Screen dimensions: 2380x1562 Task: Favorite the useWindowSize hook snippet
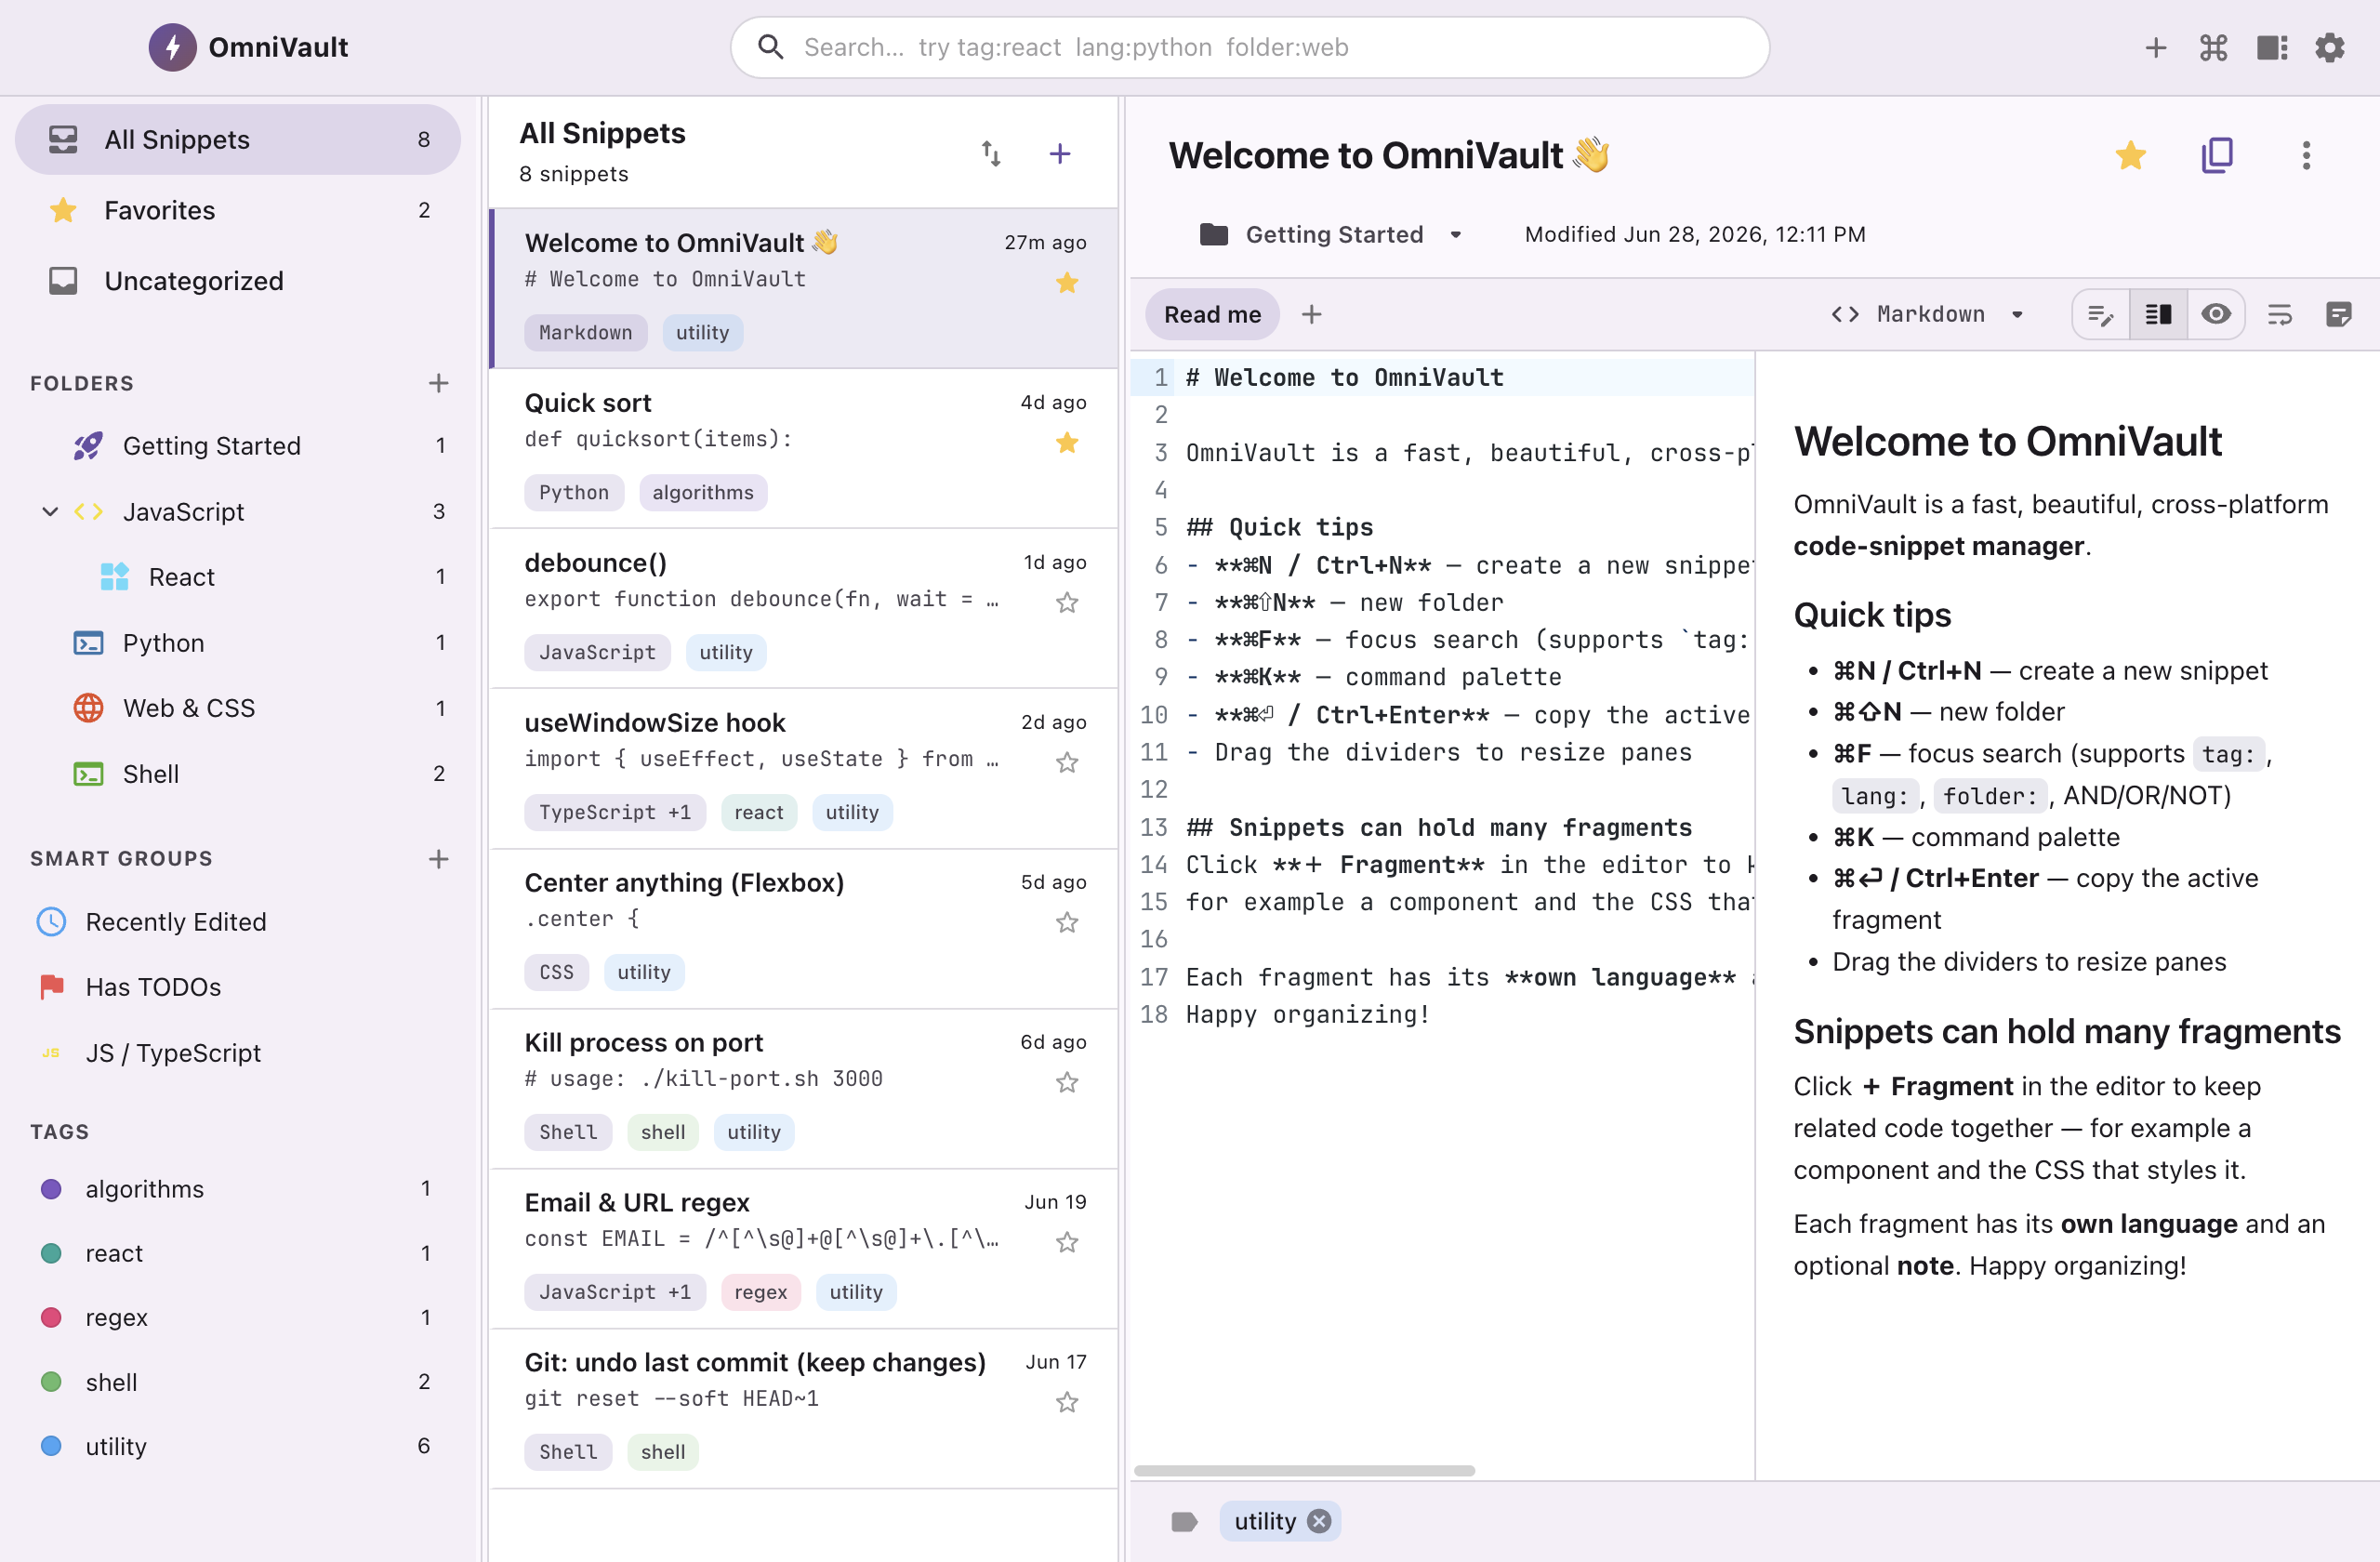click(1067, 763)
